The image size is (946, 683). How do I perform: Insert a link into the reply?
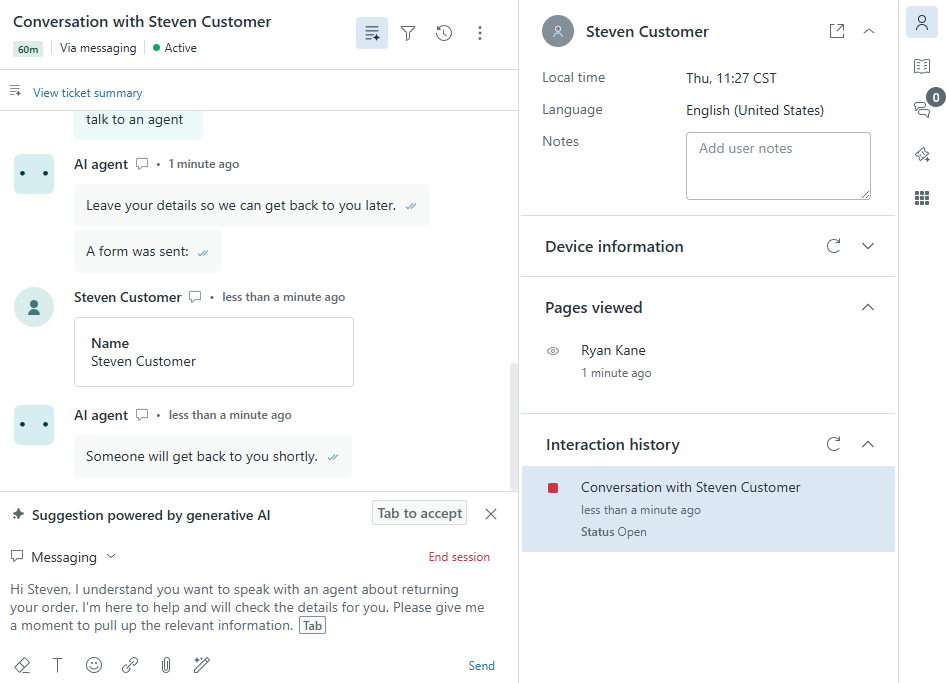tap(130, 665)
